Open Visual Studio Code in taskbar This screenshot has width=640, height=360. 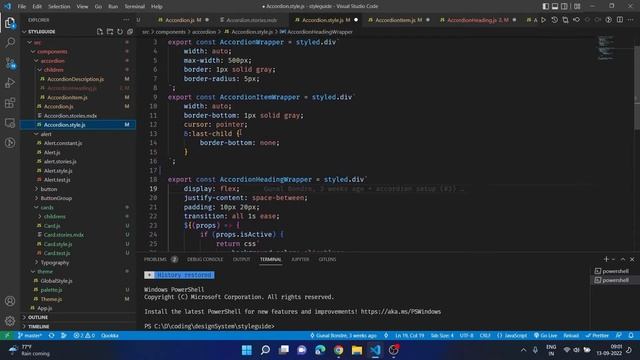[x=375, y=350]
